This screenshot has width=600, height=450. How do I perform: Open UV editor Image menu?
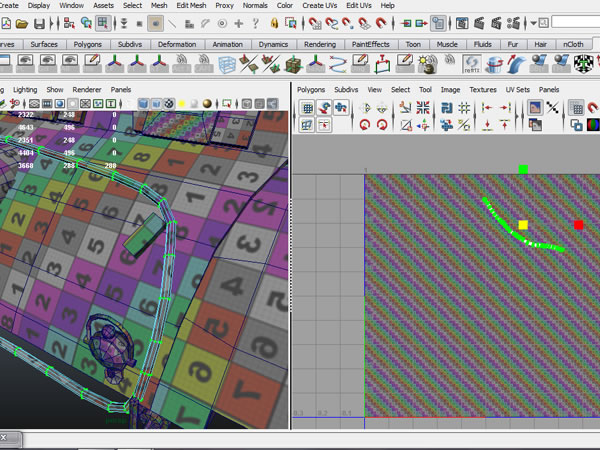point(450,90)
